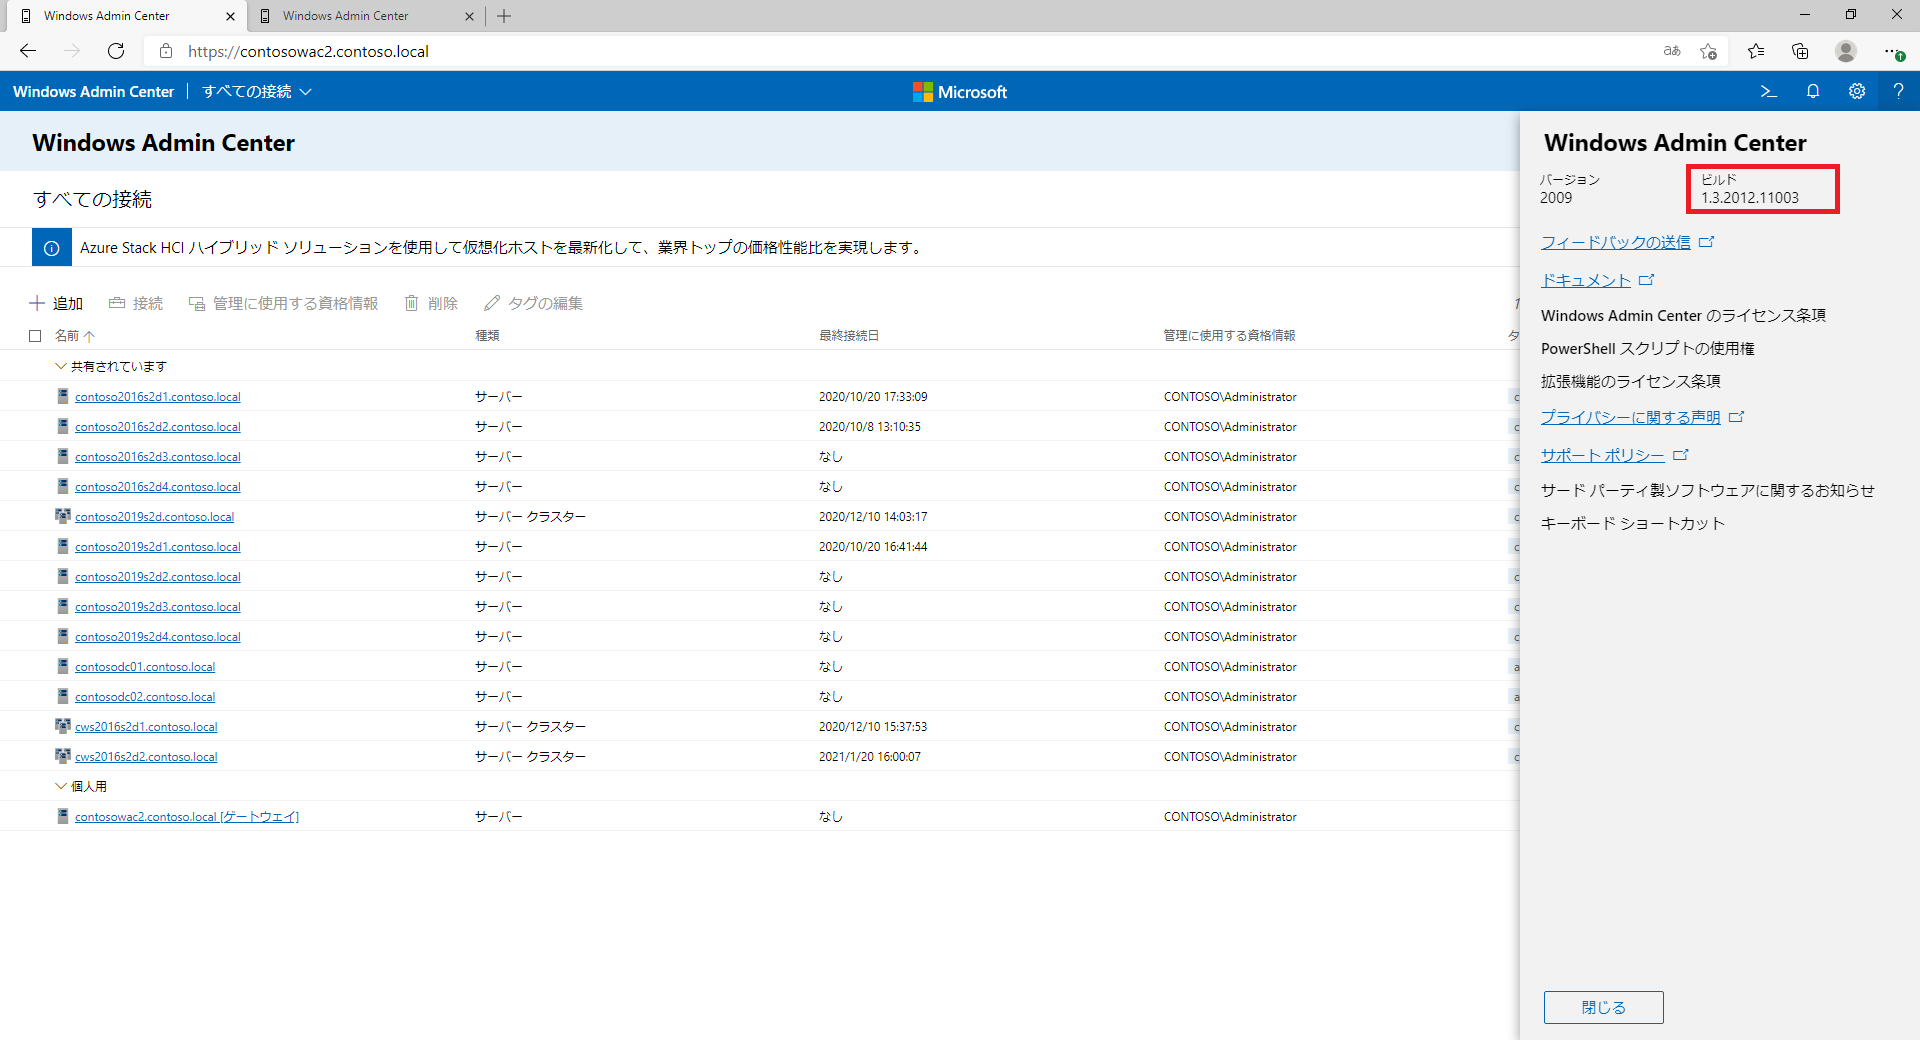Open the PowerShell console icon in header
Viewport: 1920px width, 1040px height.
[x=1768, y=91]
